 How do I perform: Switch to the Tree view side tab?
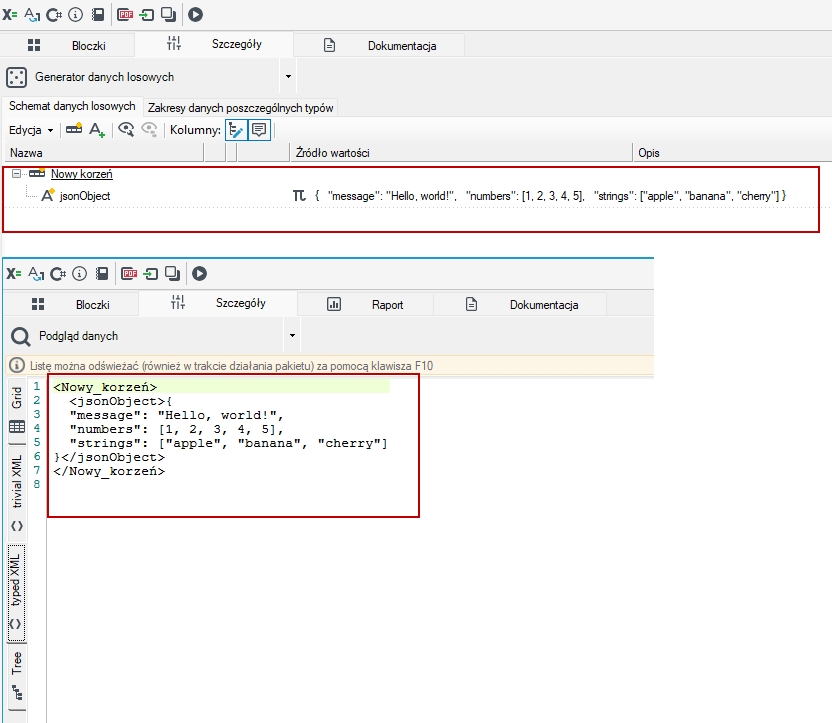click(17, 676)
